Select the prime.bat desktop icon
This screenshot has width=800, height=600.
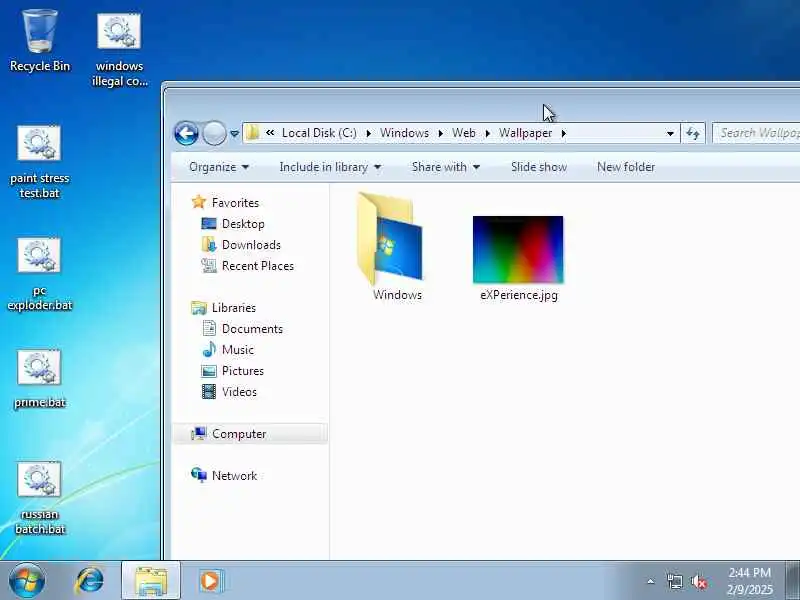39,379
